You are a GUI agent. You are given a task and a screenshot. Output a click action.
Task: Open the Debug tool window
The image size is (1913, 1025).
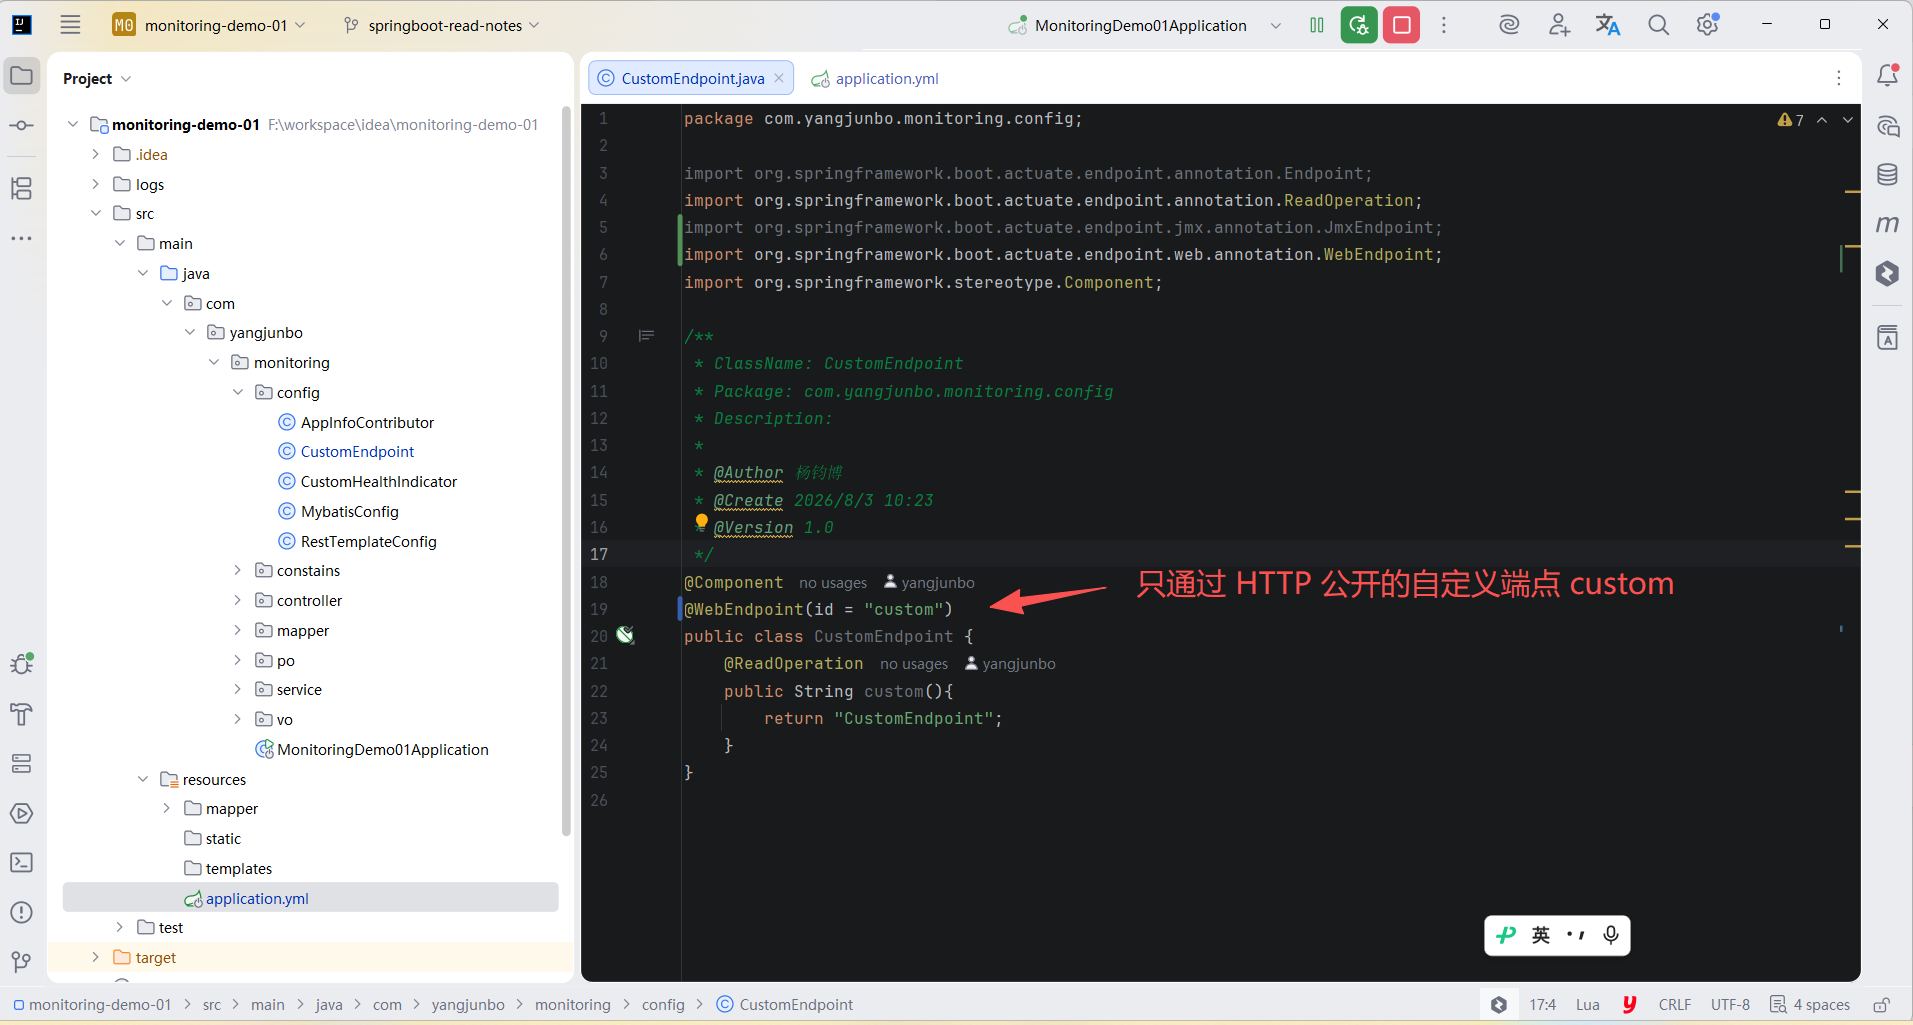[21, 663]
